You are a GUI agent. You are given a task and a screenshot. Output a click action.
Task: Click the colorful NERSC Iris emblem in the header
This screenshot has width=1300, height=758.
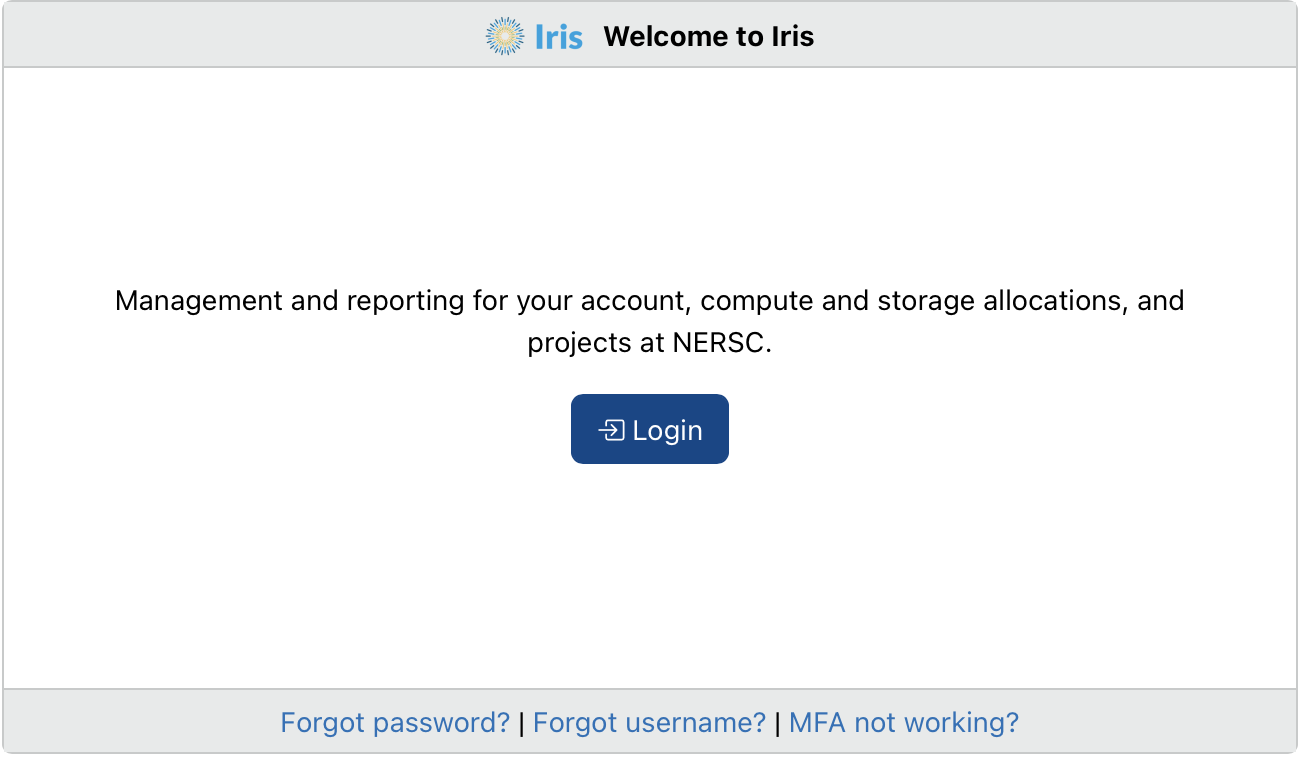(x=505, y=36)
